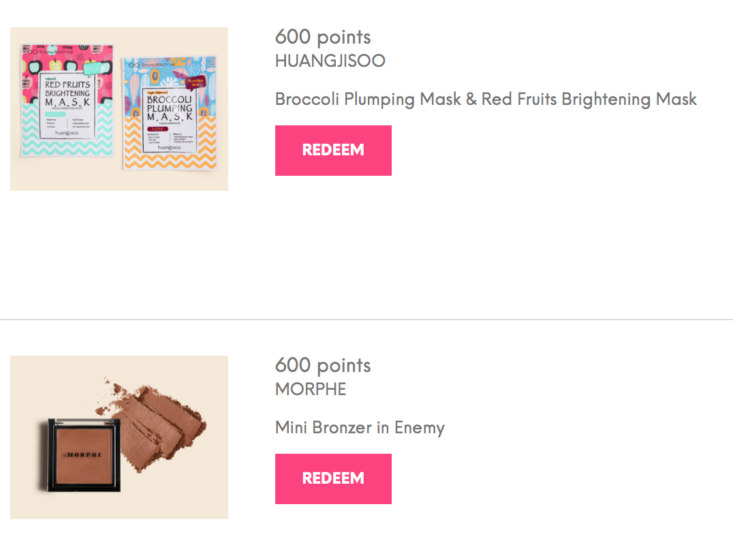The image size is (733, 560).
Task: Click 600 points above MORPHE
Action: (x=323, y=365)
